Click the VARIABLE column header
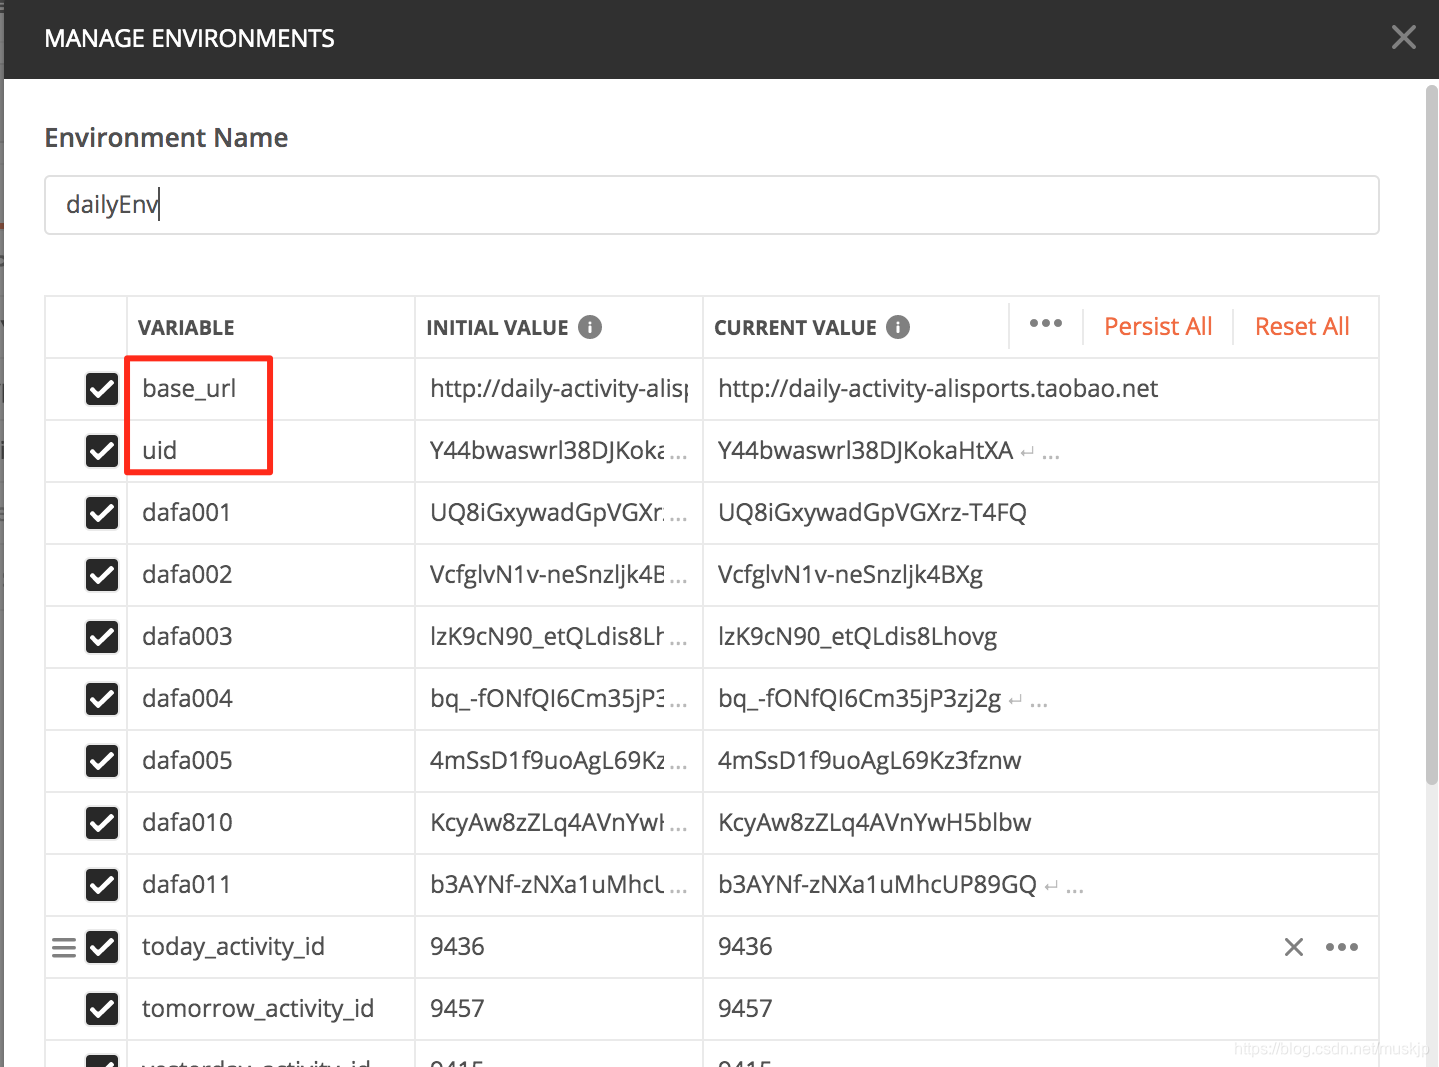1439x1067 pixels. pyautogui.click(x=186, y=328)
